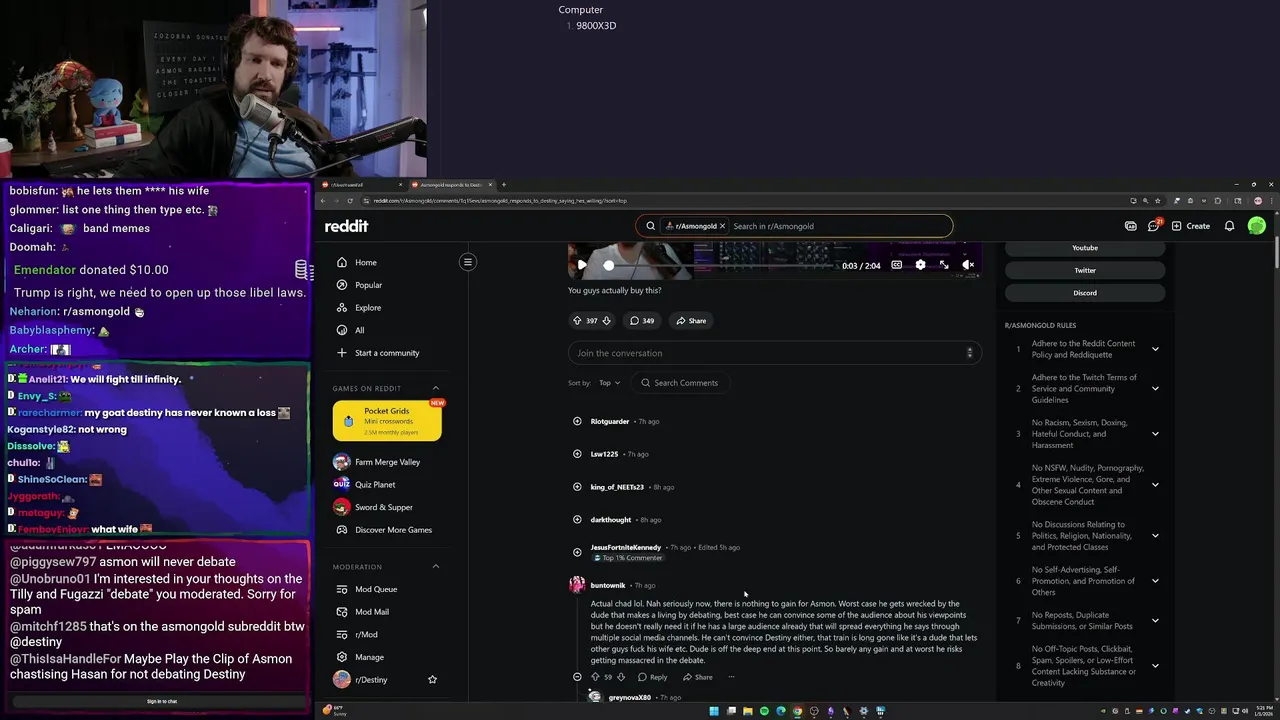Expand rule 1 Adhere to Reddit Content Policy

coord(1155,349)
